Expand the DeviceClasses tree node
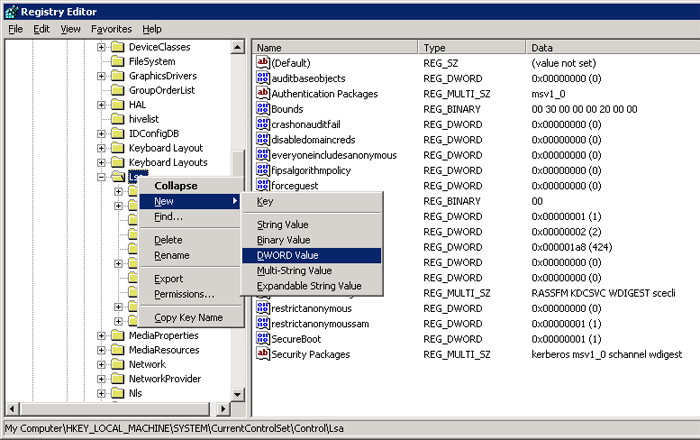This screenshot has width=700, height=440. pyautogui.click(x=101, y=47)
